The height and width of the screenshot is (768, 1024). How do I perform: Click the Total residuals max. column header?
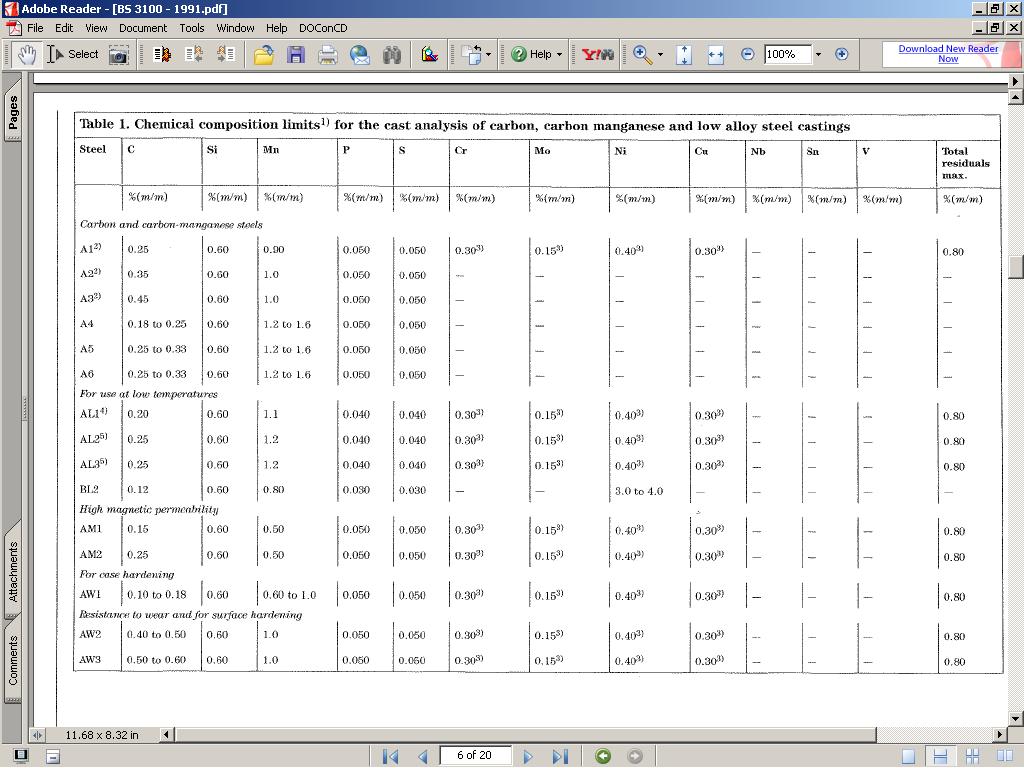point(966,163)
